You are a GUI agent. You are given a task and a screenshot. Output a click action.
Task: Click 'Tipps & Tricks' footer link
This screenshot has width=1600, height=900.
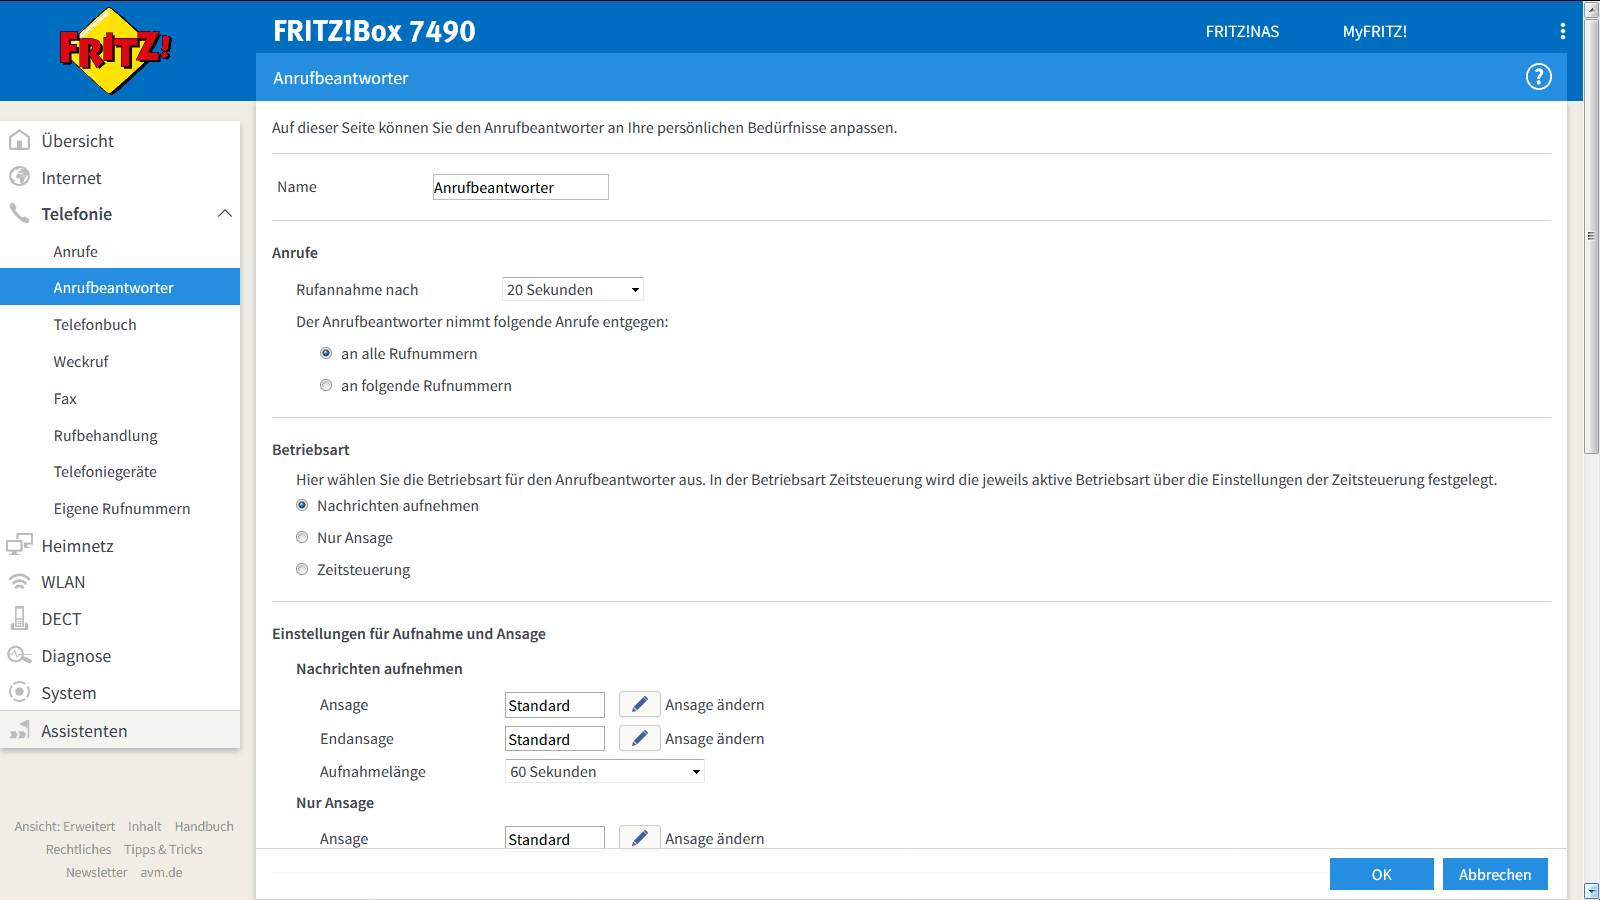click(163, 849)
